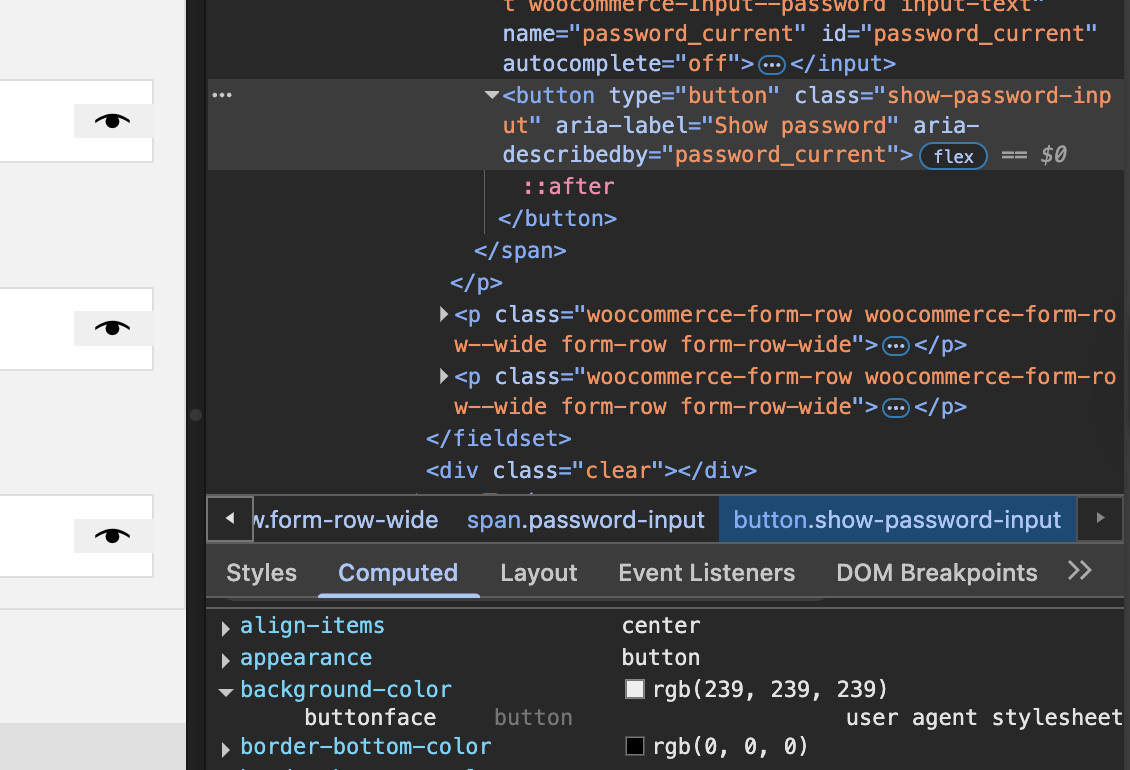Open the Event Listeners tab

[706, 573]
